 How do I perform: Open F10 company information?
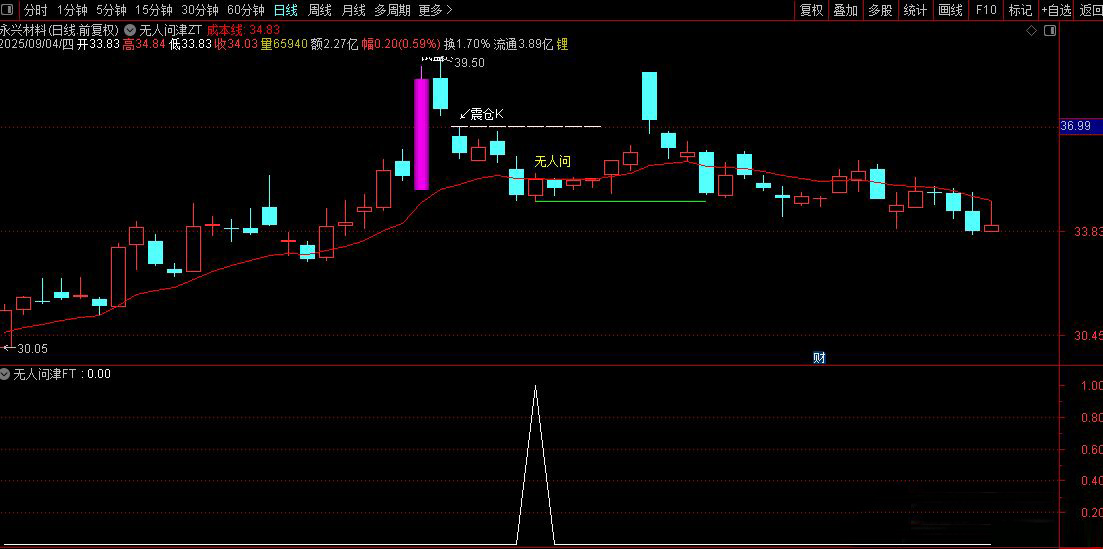986,10
